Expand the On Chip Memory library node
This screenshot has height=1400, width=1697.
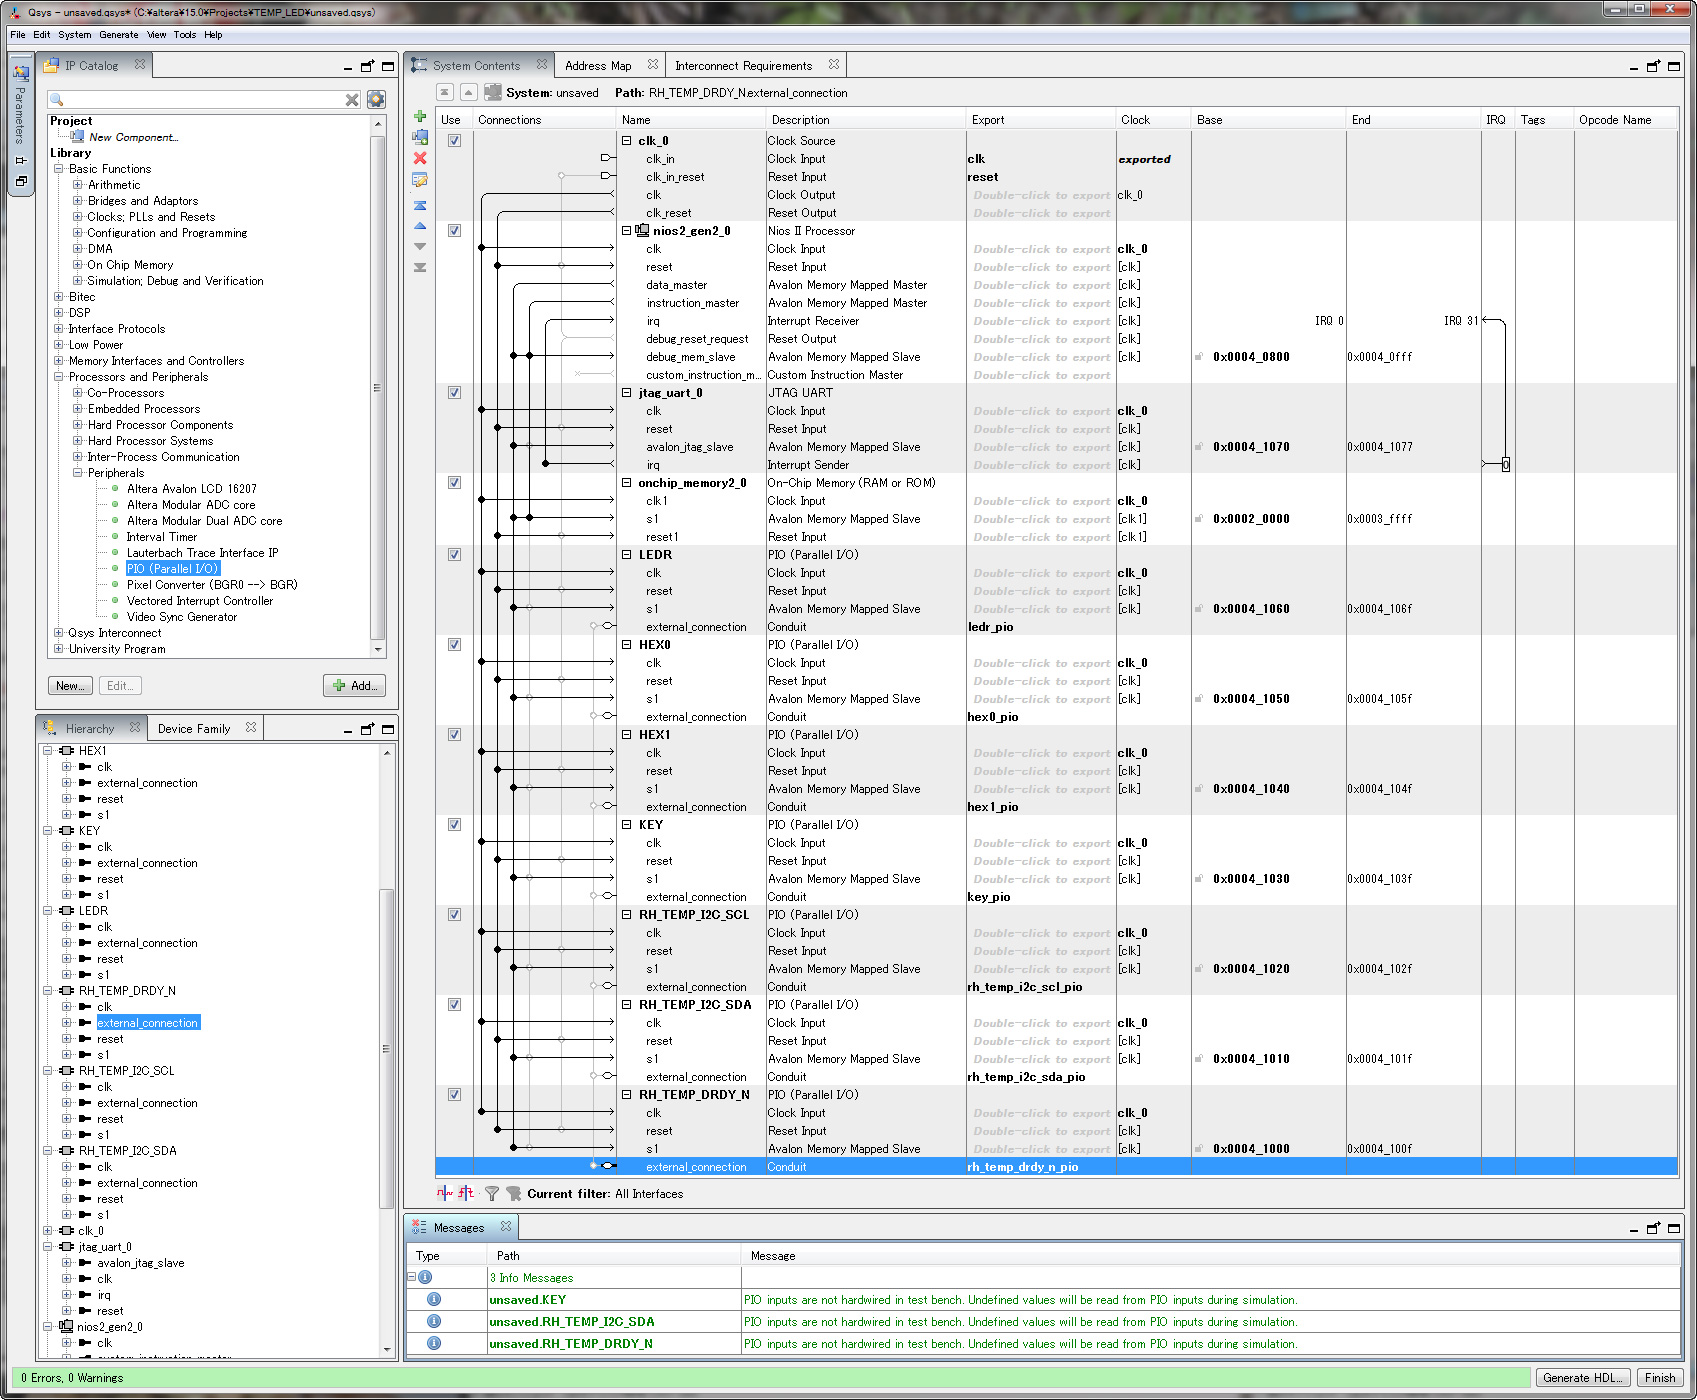[77, 265]
